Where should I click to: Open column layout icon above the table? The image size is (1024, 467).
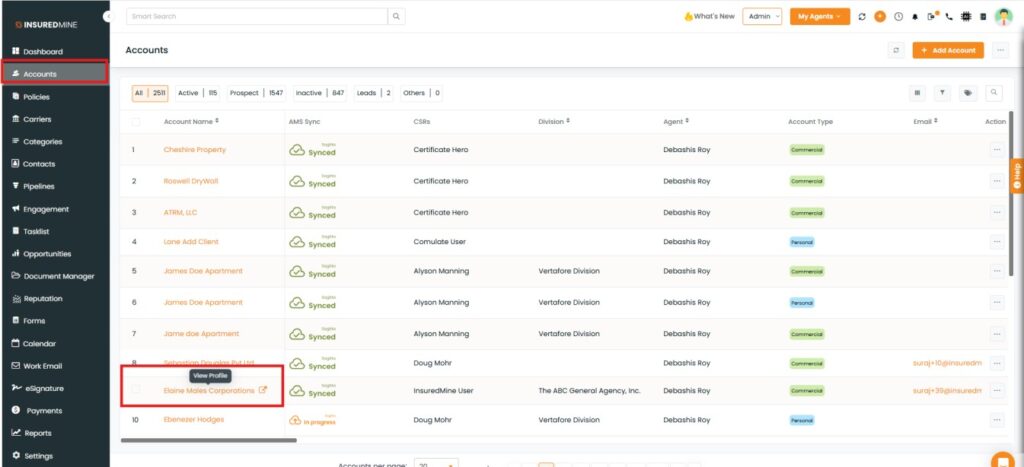coord(917,93)
